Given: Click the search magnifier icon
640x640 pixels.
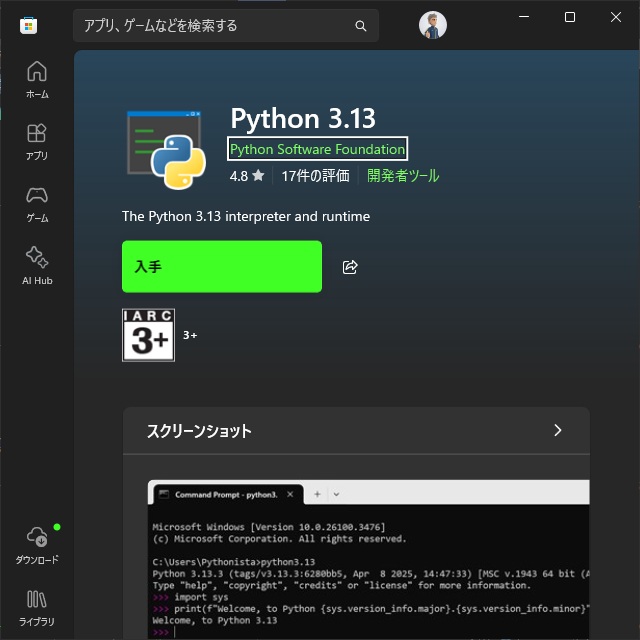Looking at the screenshot, I should click(361, 26).
